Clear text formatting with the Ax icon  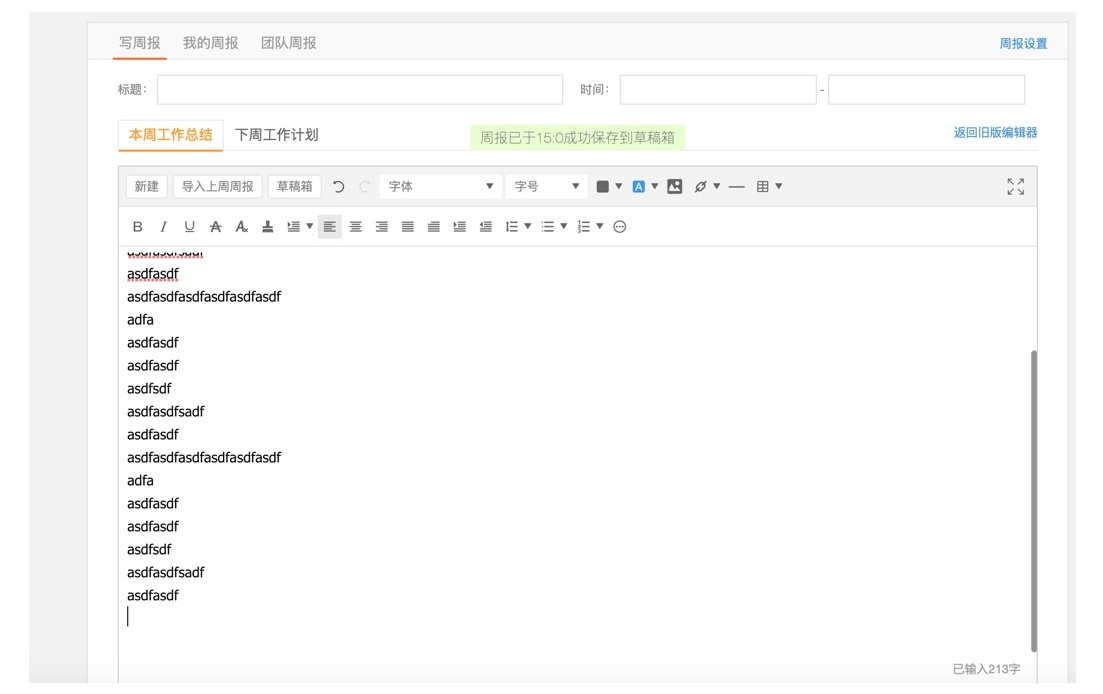tap(241, 226)
